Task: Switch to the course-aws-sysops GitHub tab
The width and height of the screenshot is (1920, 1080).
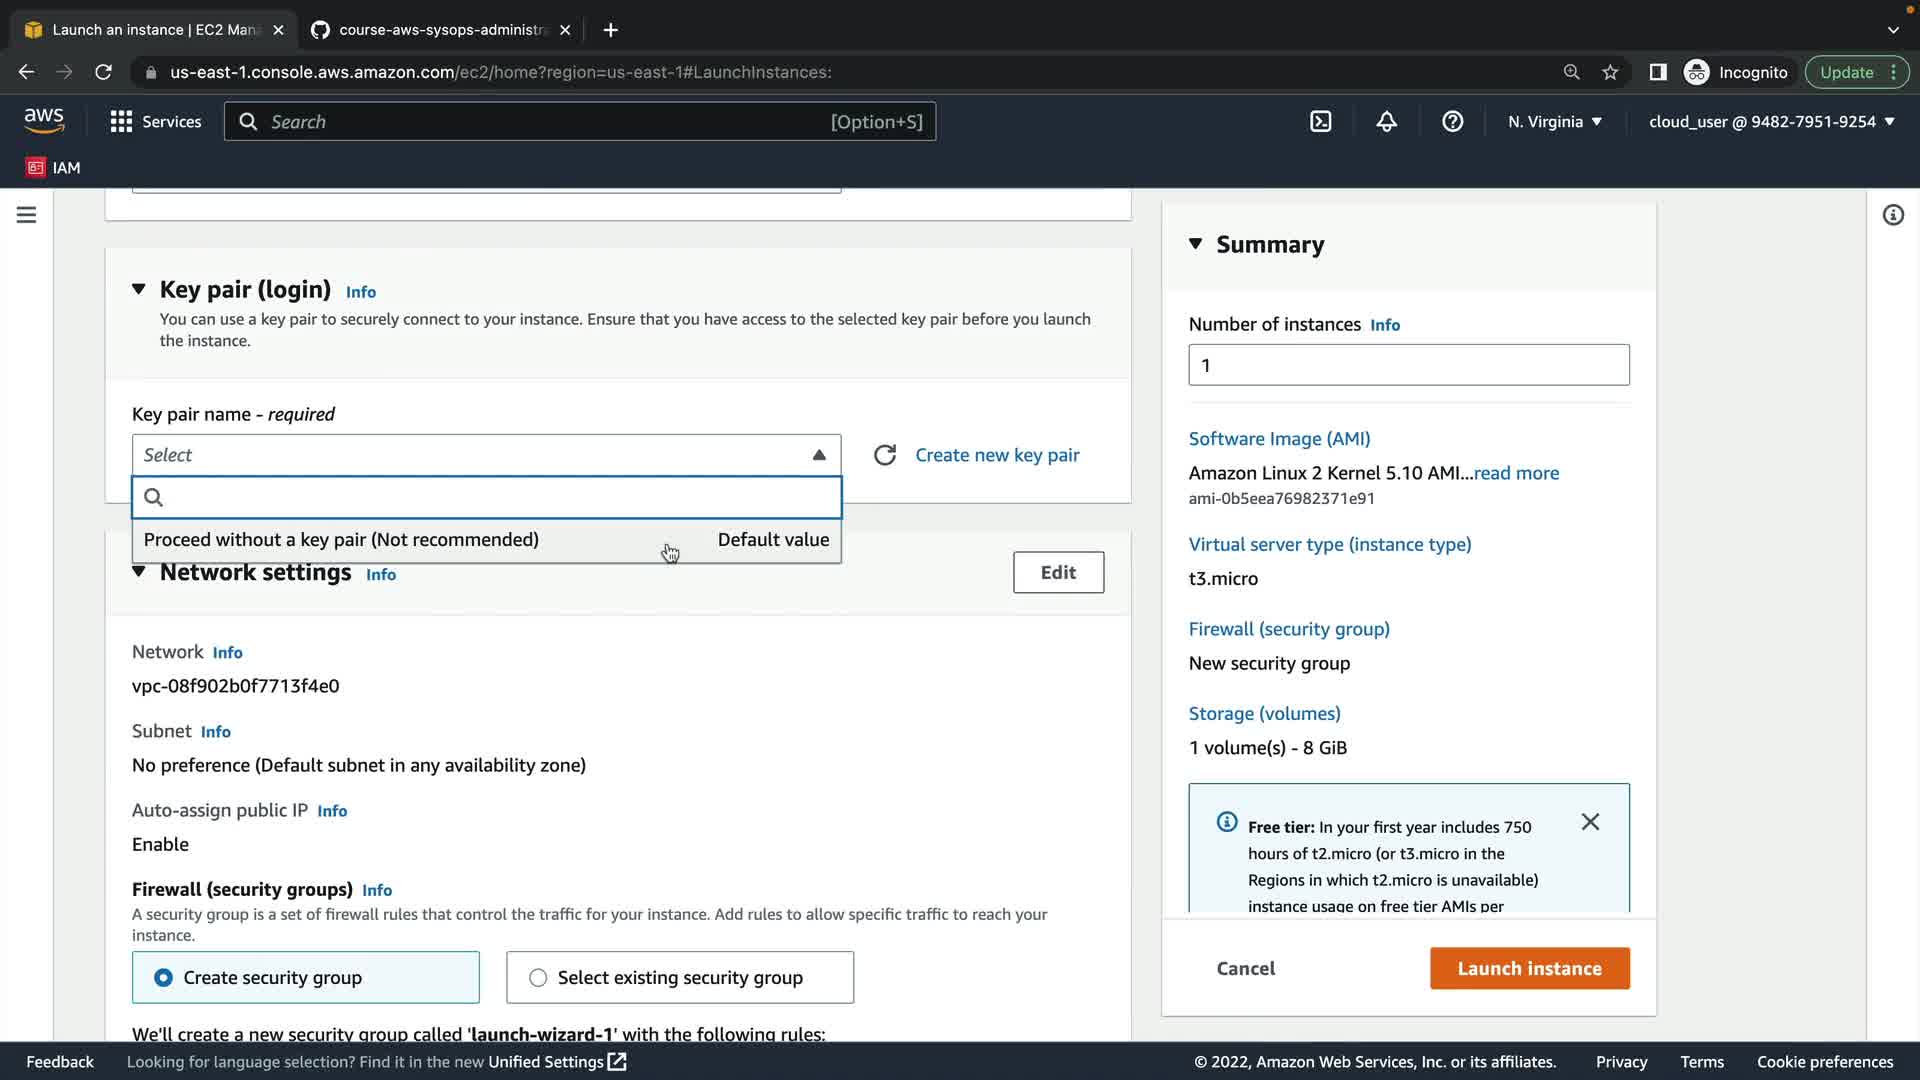Action: point(440,30)
